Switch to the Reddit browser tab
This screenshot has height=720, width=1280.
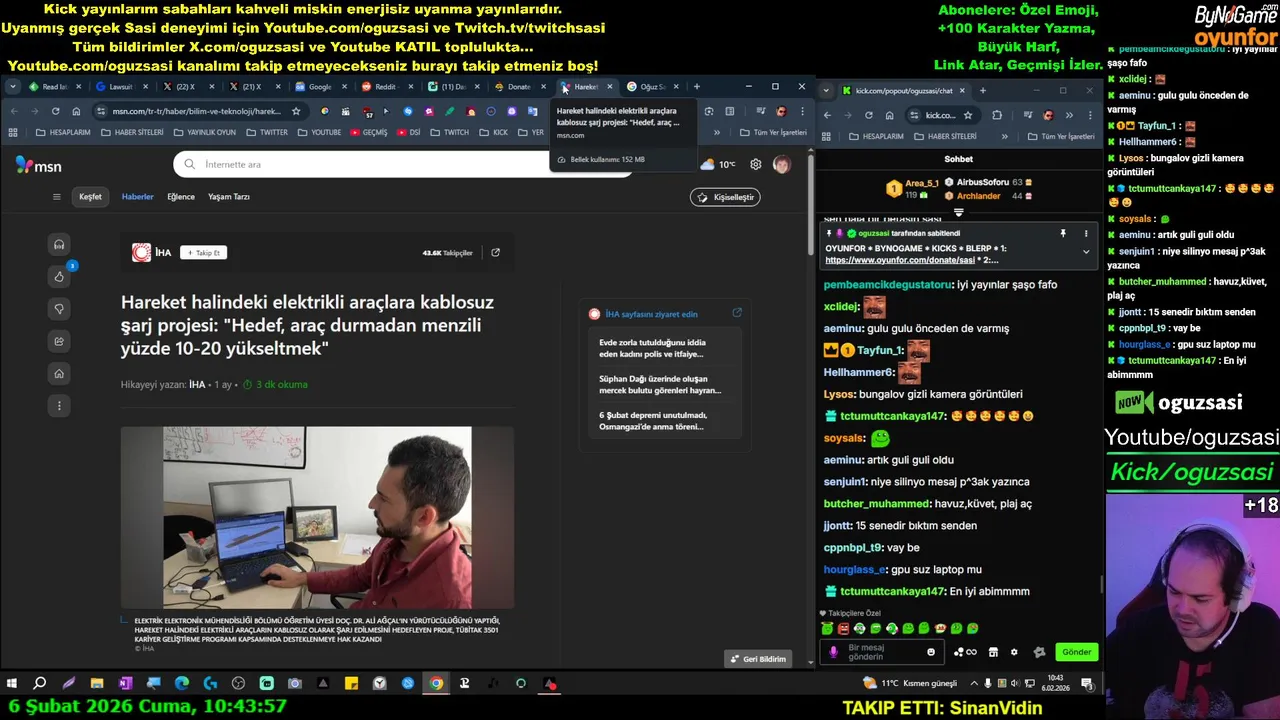(x=385, y=87)
